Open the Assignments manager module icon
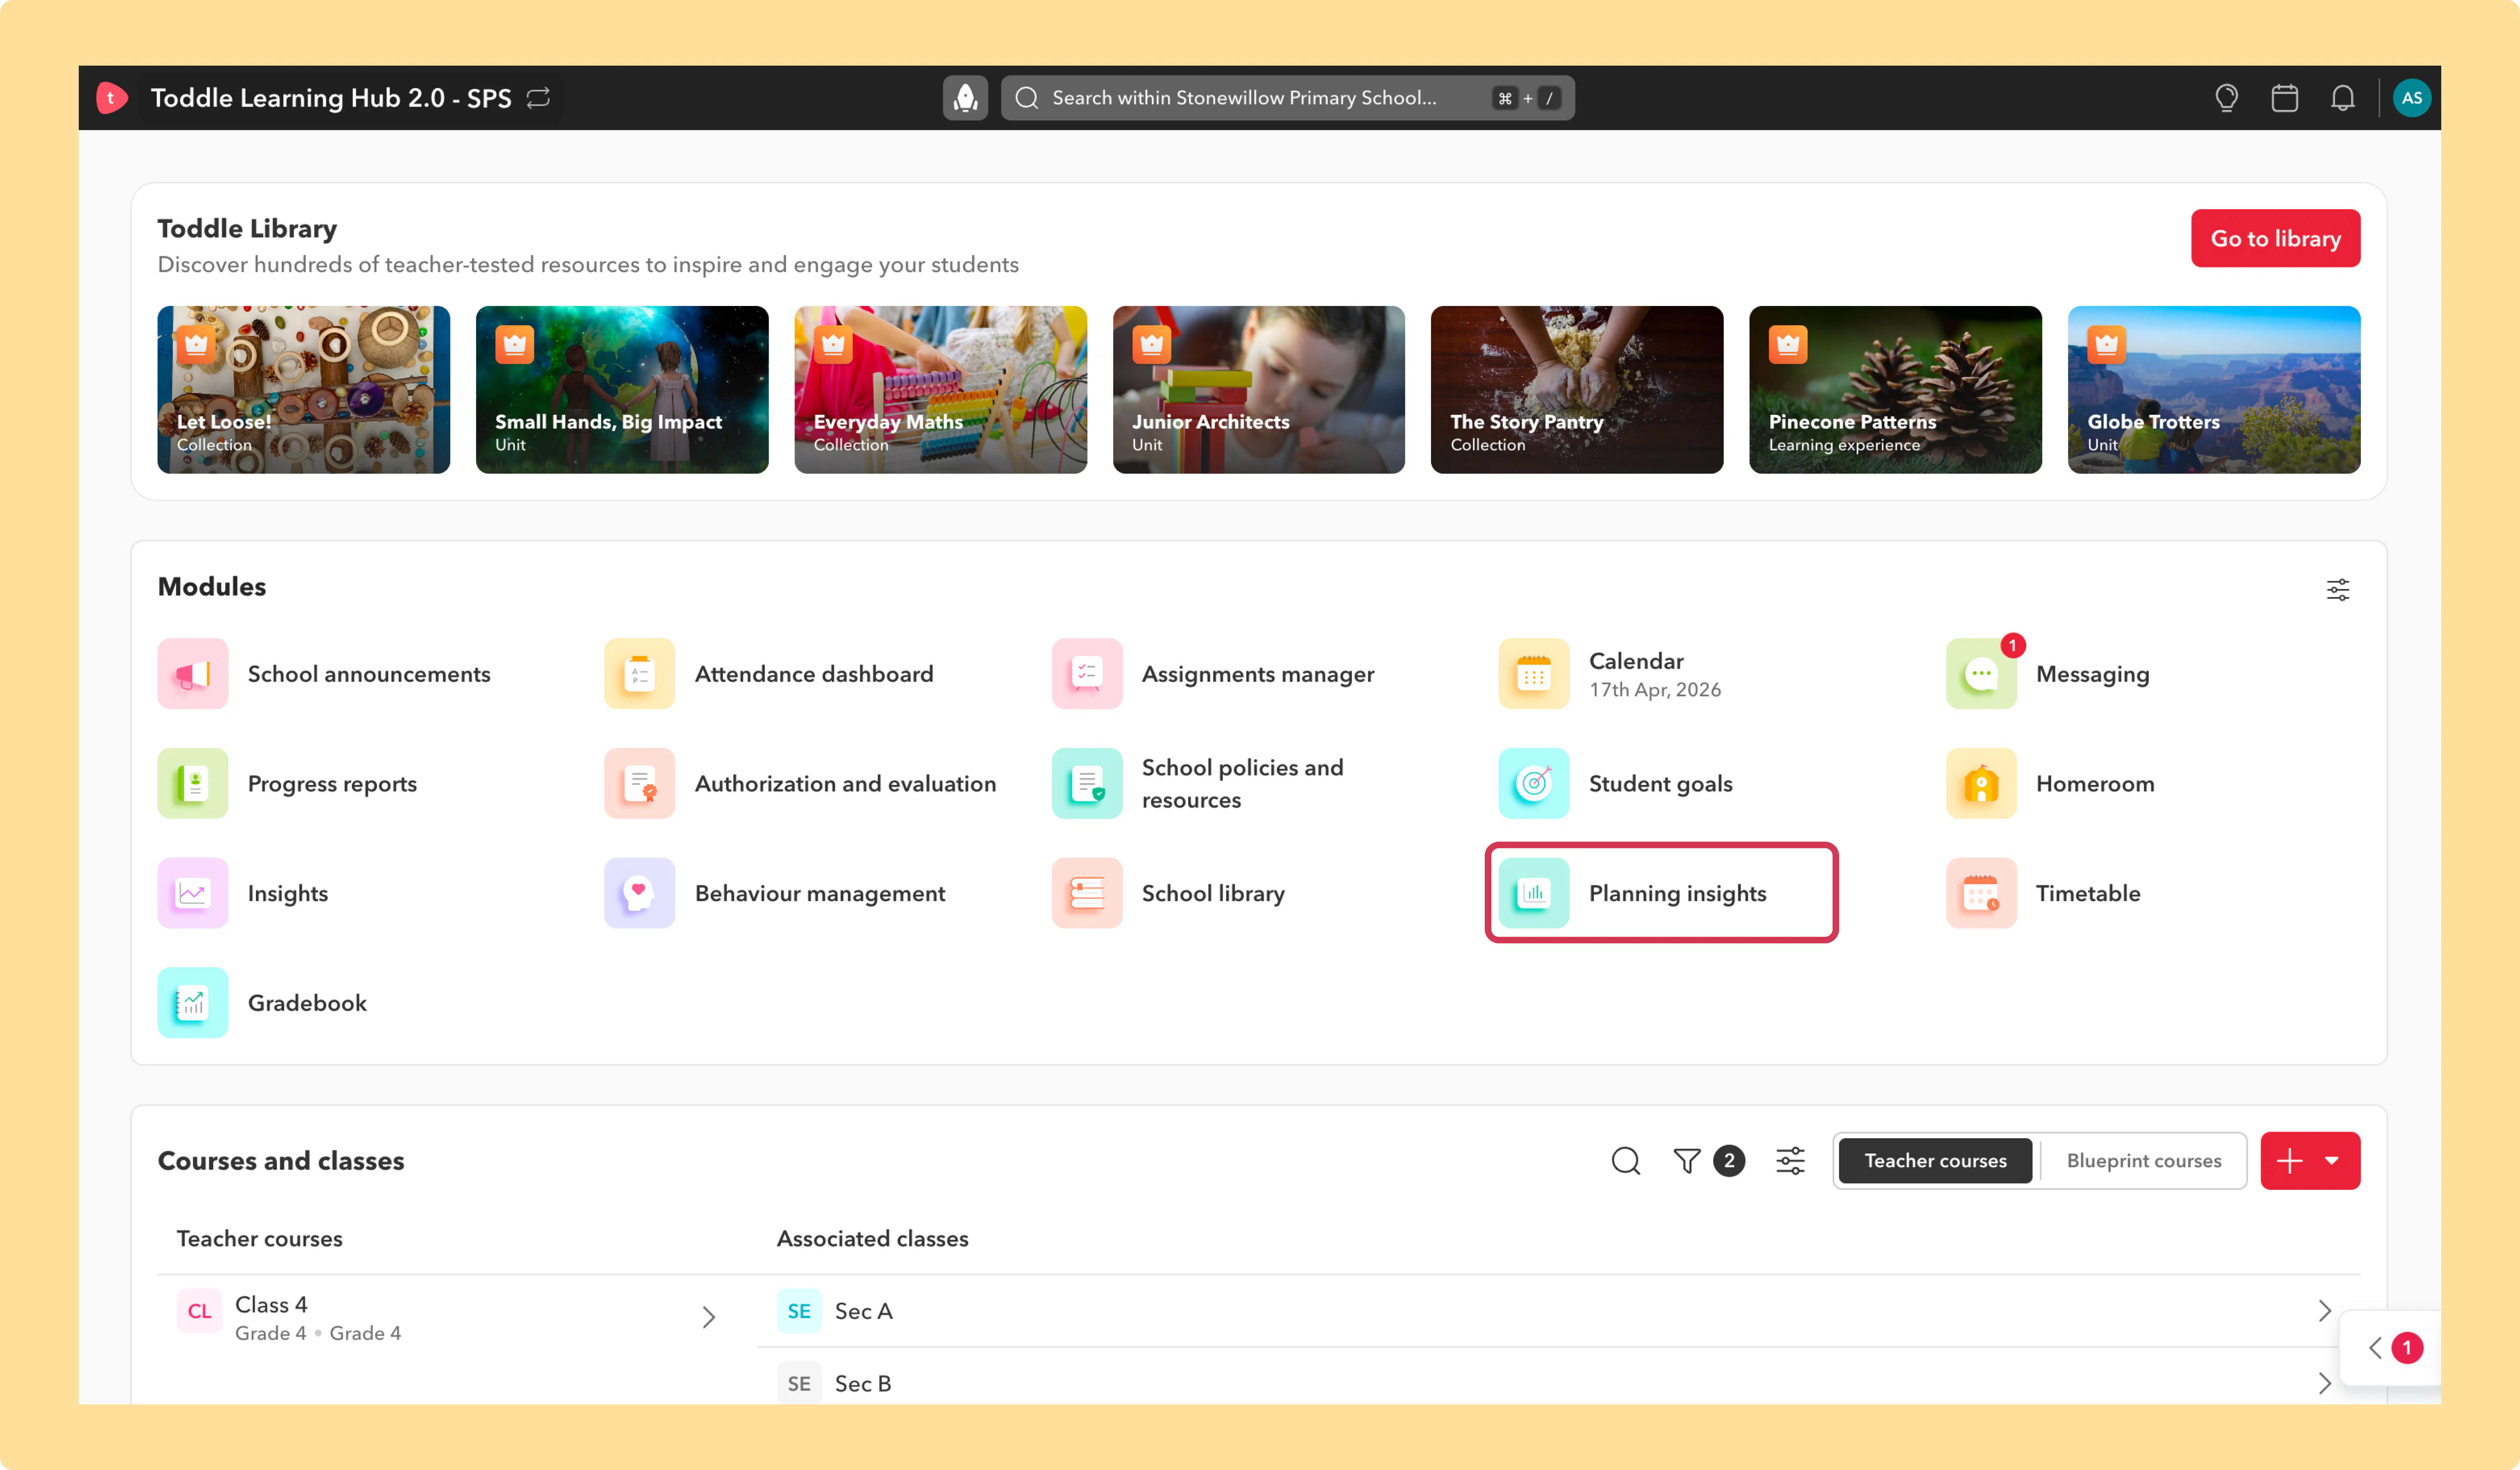The height and width of the screenshot is (1470, 2520). click(x=1087, y=674)
